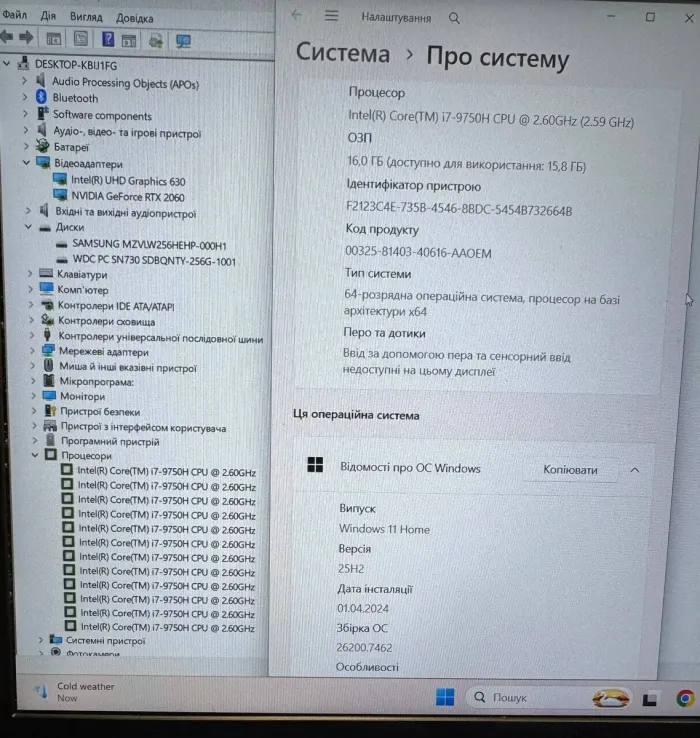Select Пристрої безпеки category
Image resolution: width=700 pixels, height=738 pixels.
100,412
